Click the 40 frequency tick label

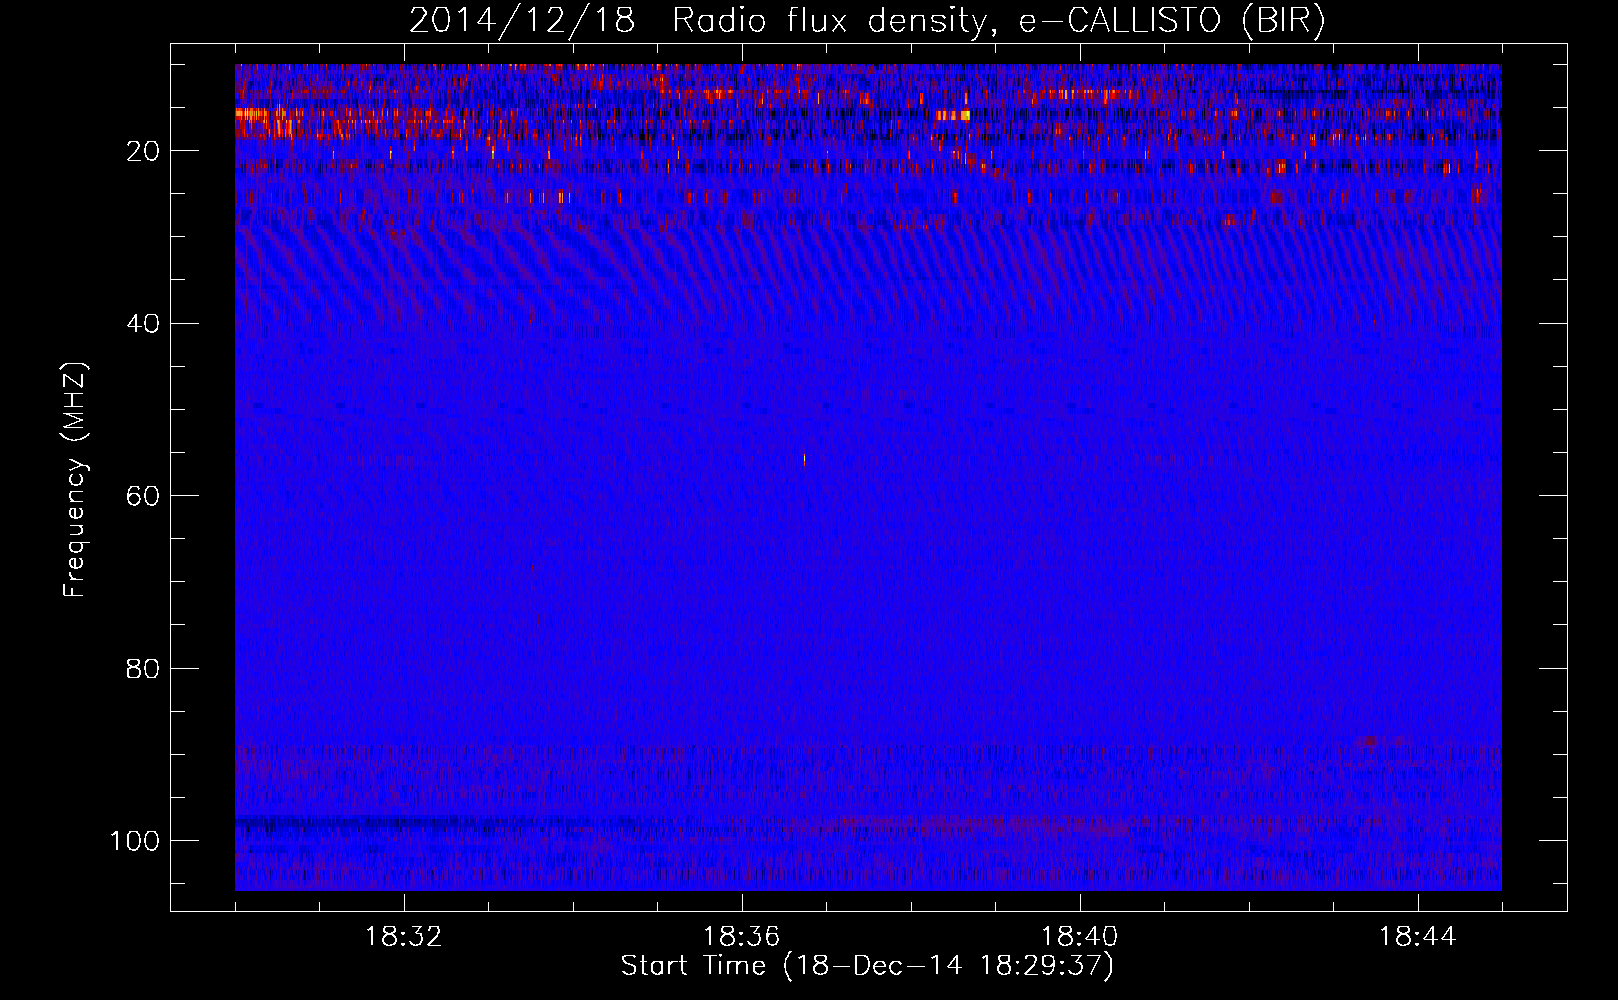144,324
